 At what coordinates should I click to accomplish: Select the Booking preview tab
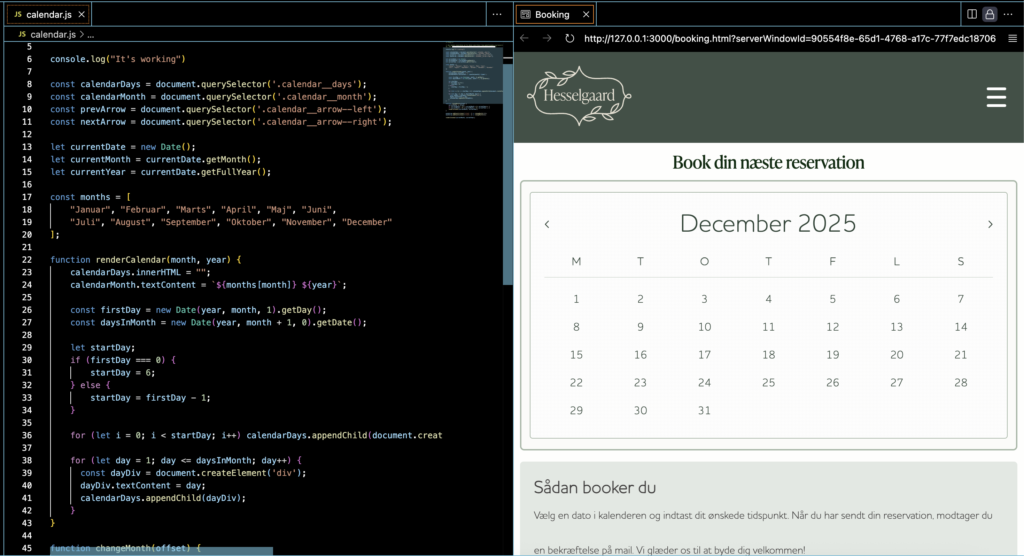[x=552, y=14]
